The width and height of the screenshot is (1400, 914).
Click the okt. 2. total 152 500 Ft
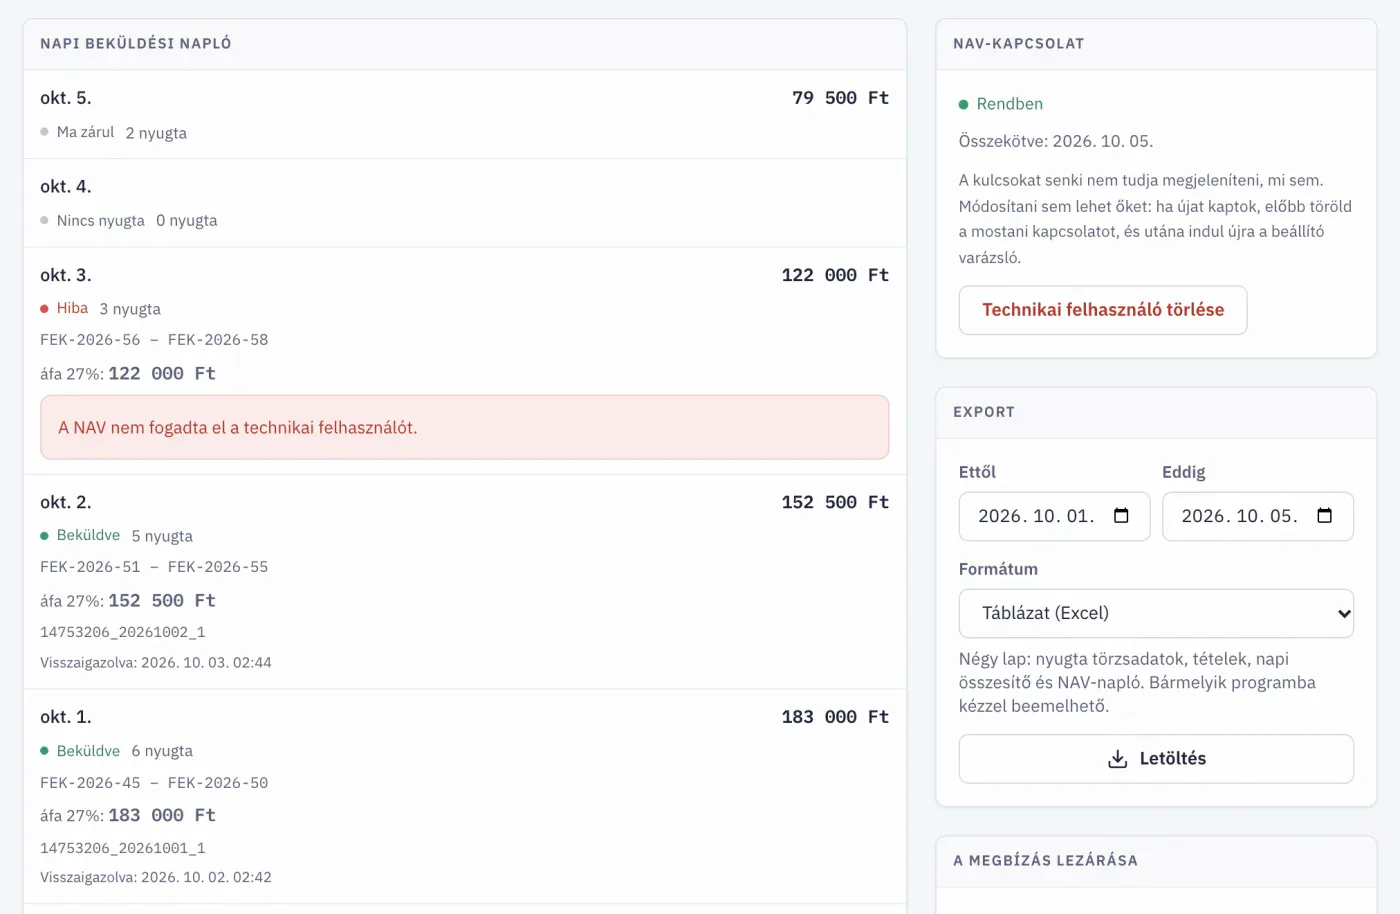[x=835, y=502]
